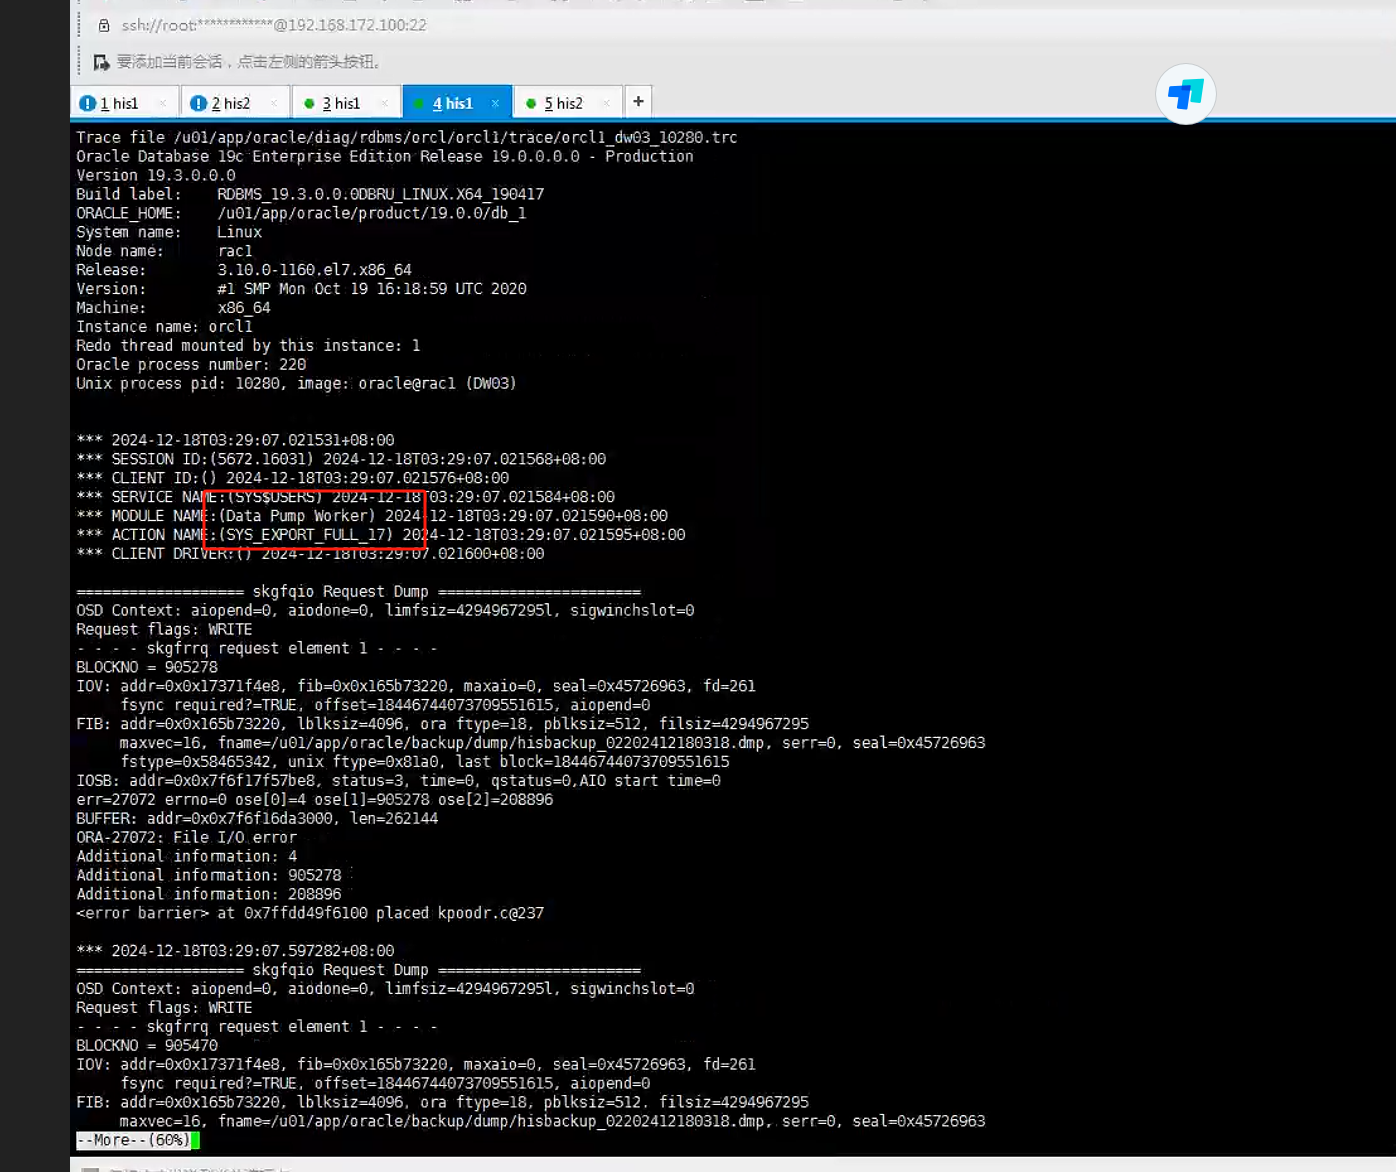The height and width of the screenshot is (1172, 1396).
Task: Click the "ACTION NAME:(SYS_EXPORT_FULL_17)" line
Action: (x=381, y=535)
